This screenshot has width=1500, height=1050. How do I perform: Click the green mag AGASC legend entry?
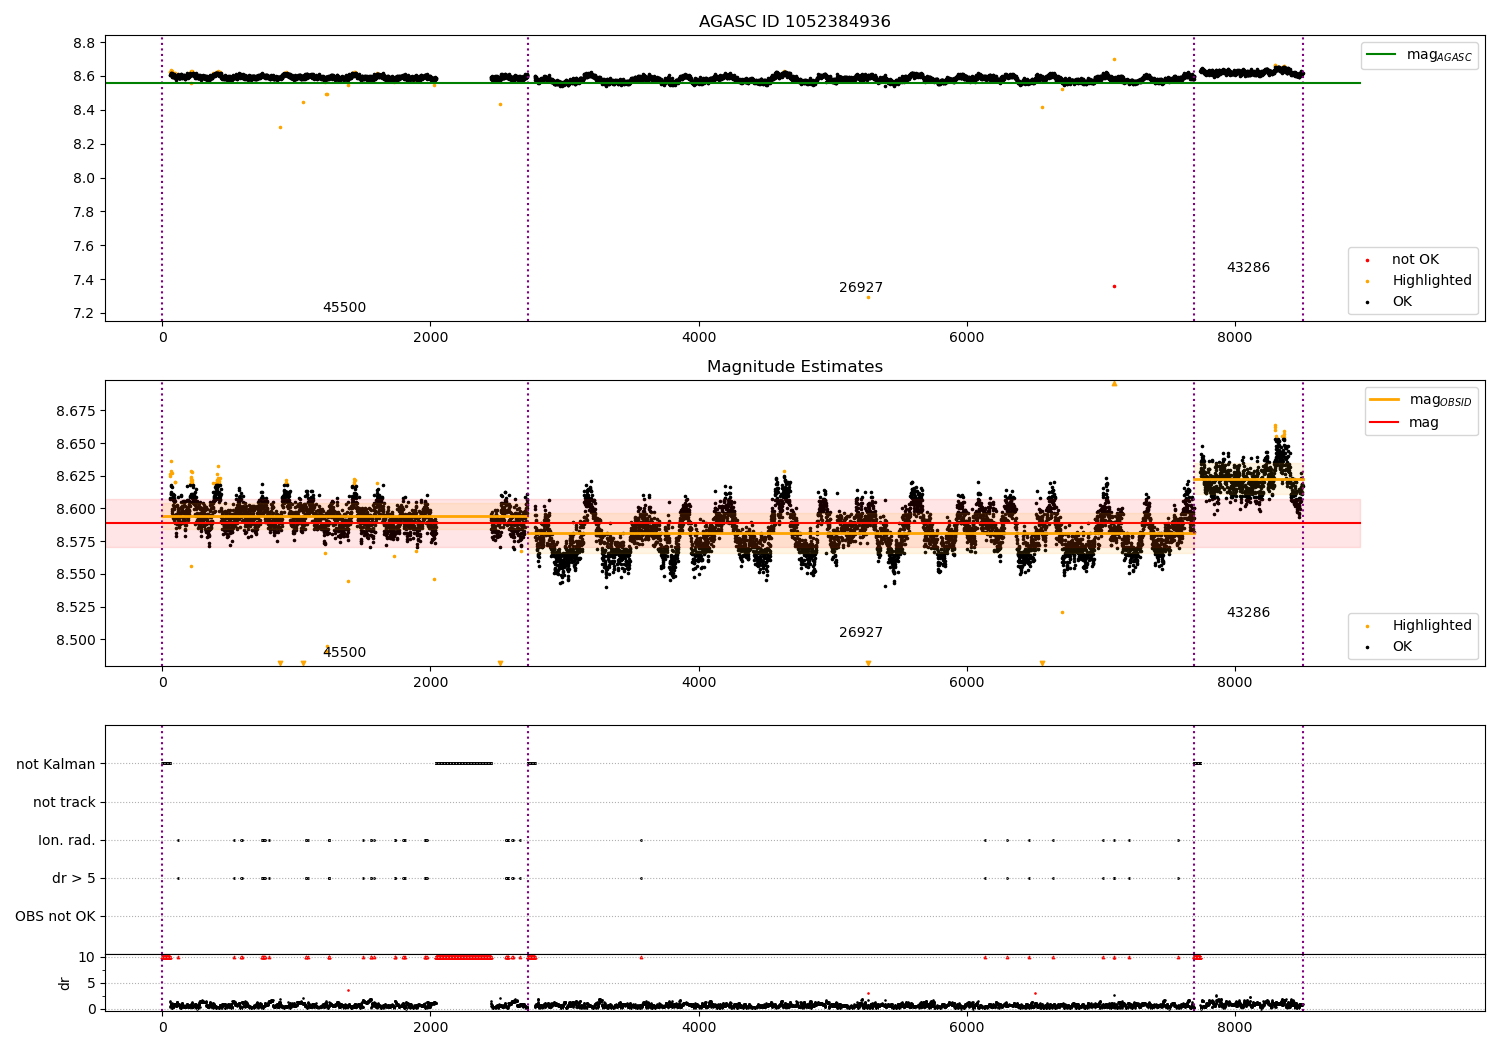click(x=1420, y=55)
